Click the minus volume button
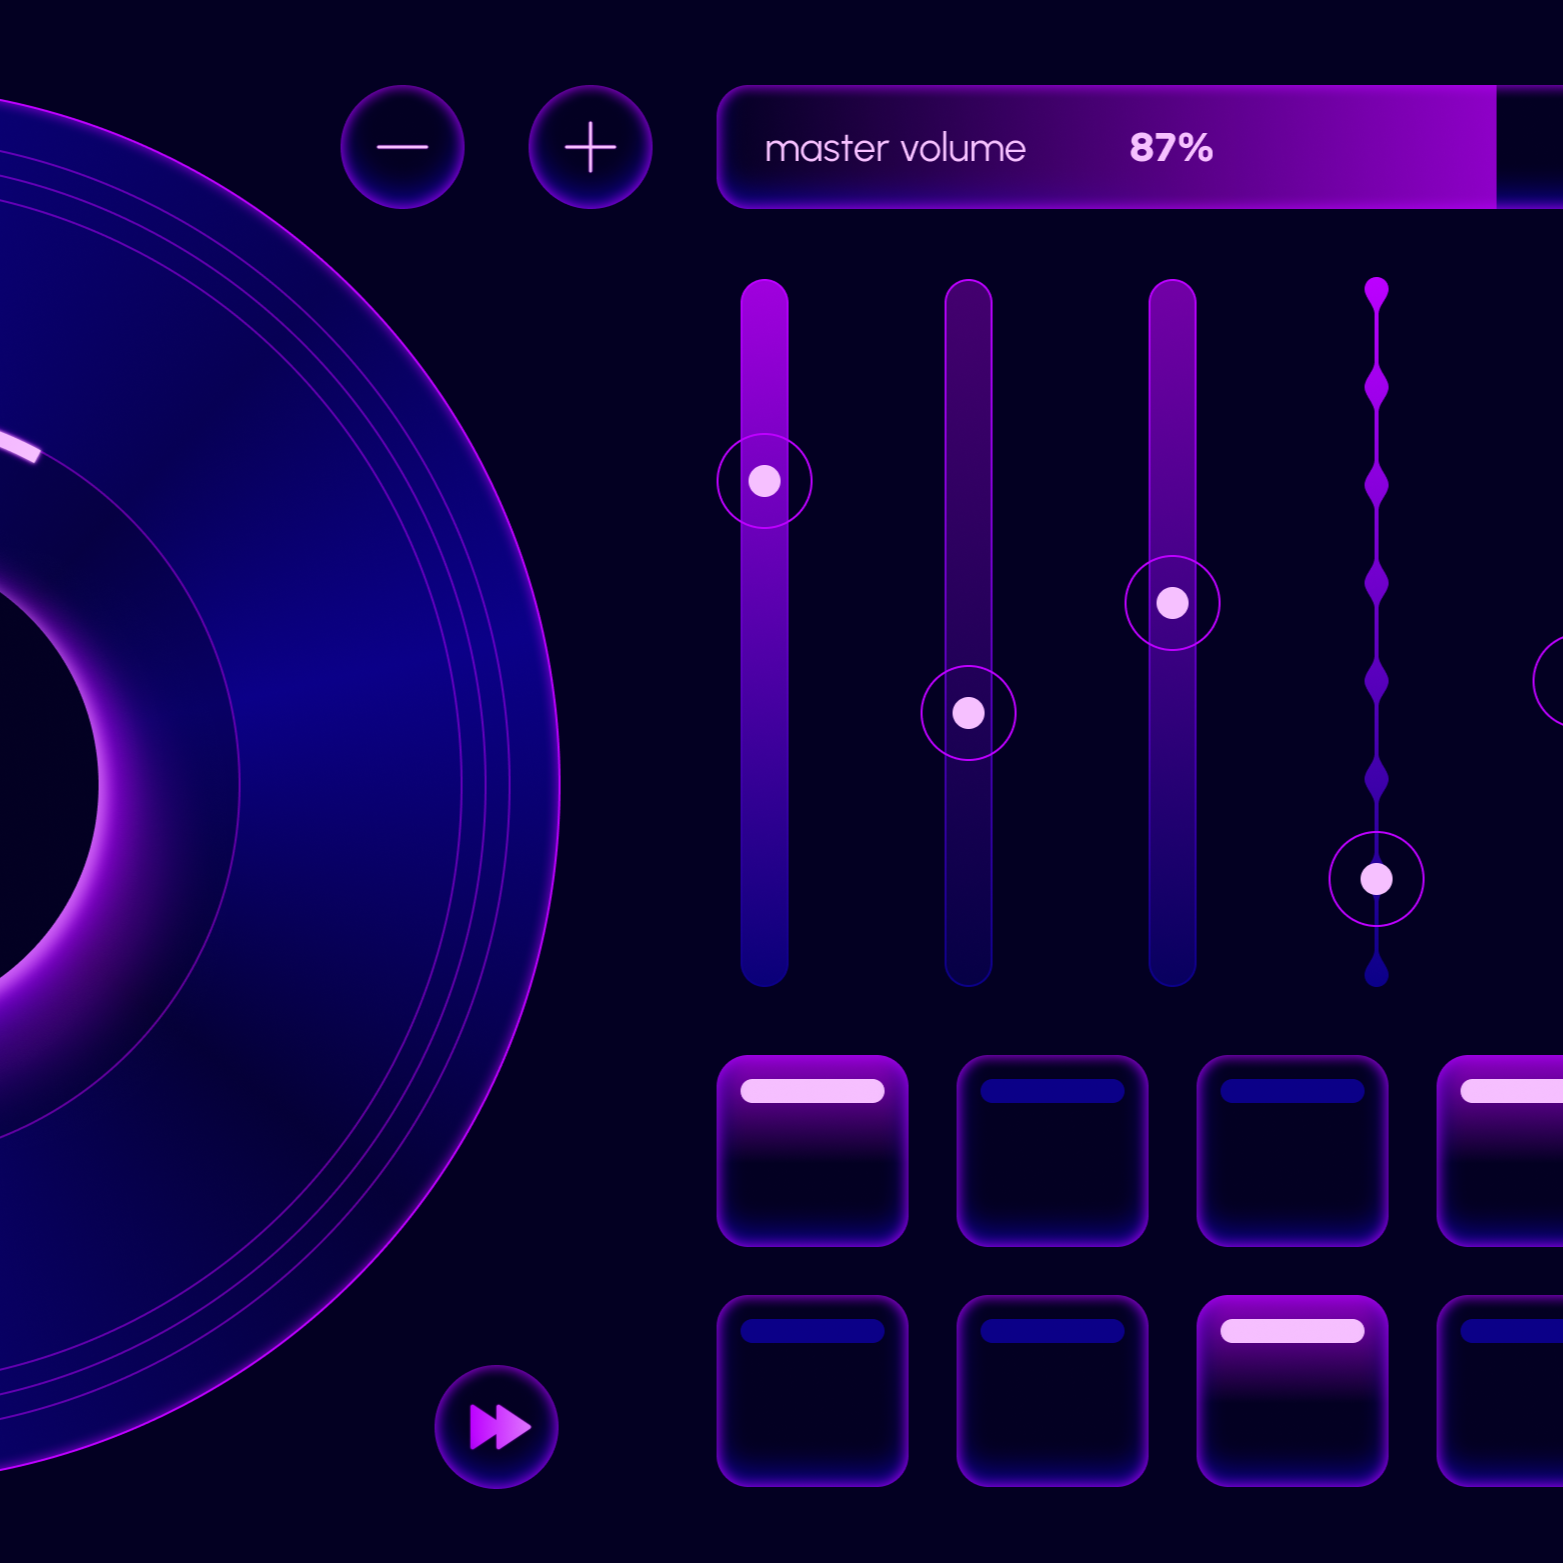This screenshot has width=1563, height=1563. (402, 147)
